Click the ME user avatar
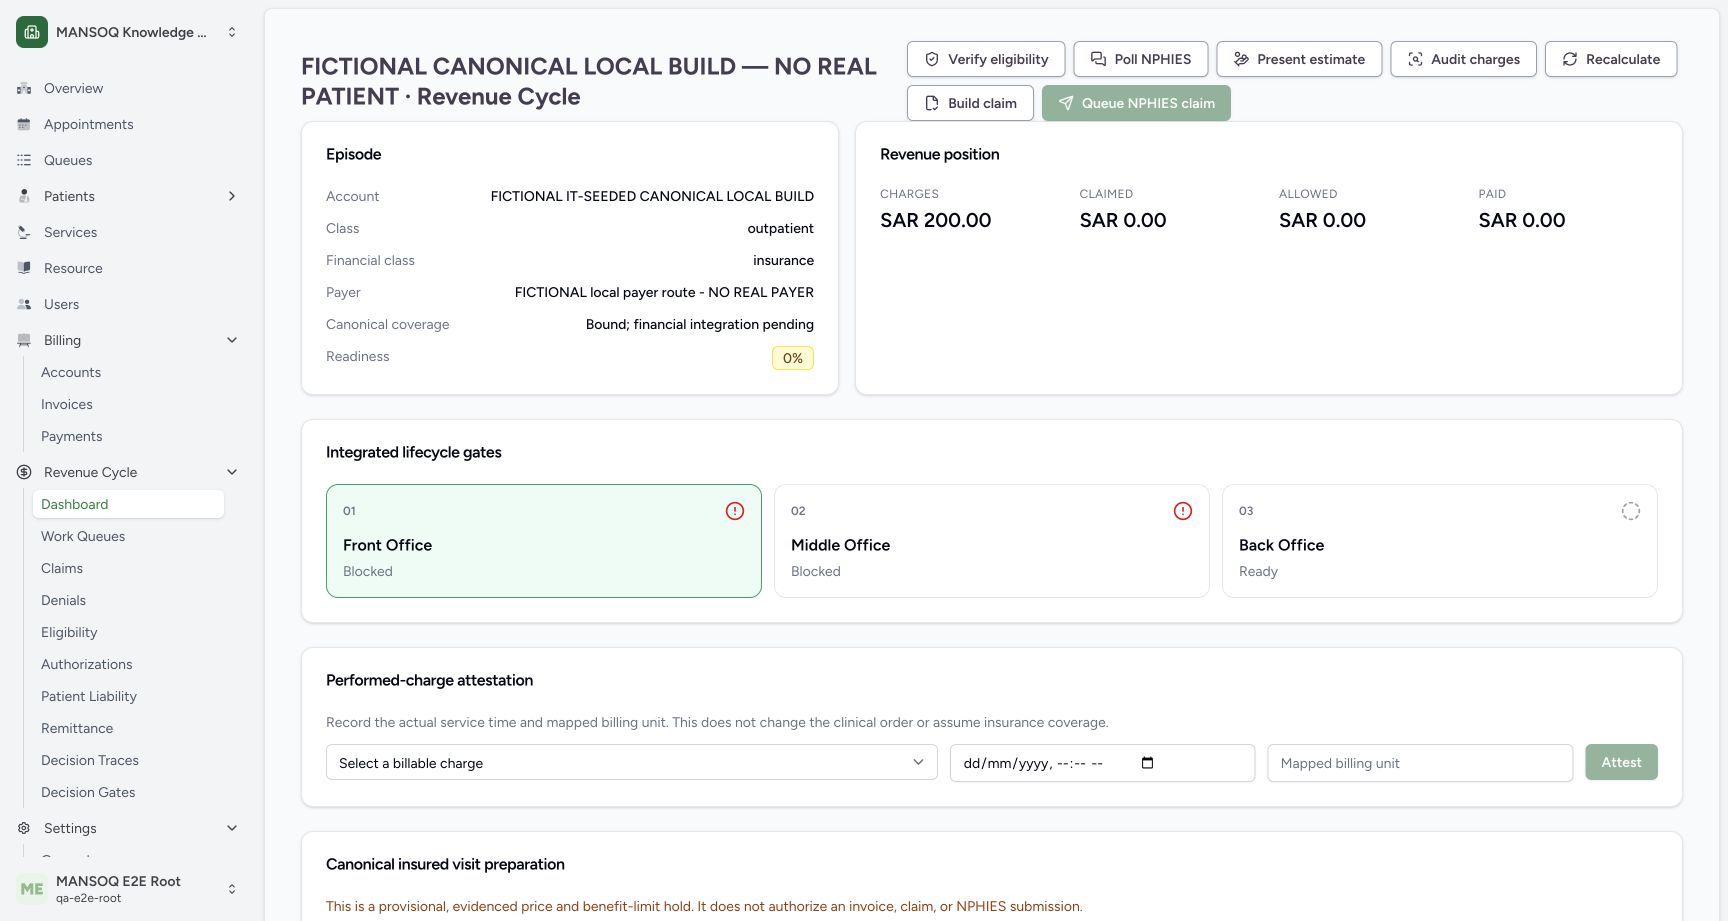Viewport: 1728px width, 921px height. coord(32,889)
